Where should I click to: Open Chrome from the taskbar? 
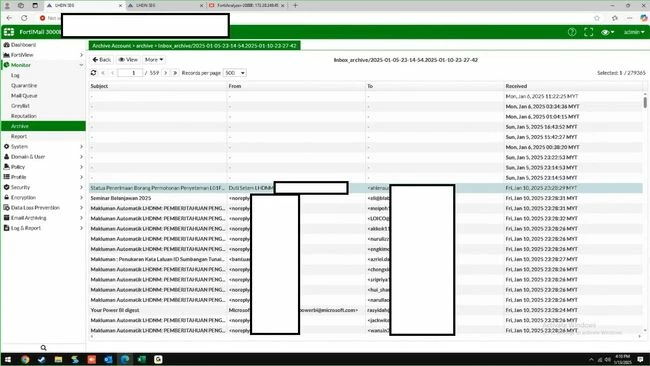(25, 359)
